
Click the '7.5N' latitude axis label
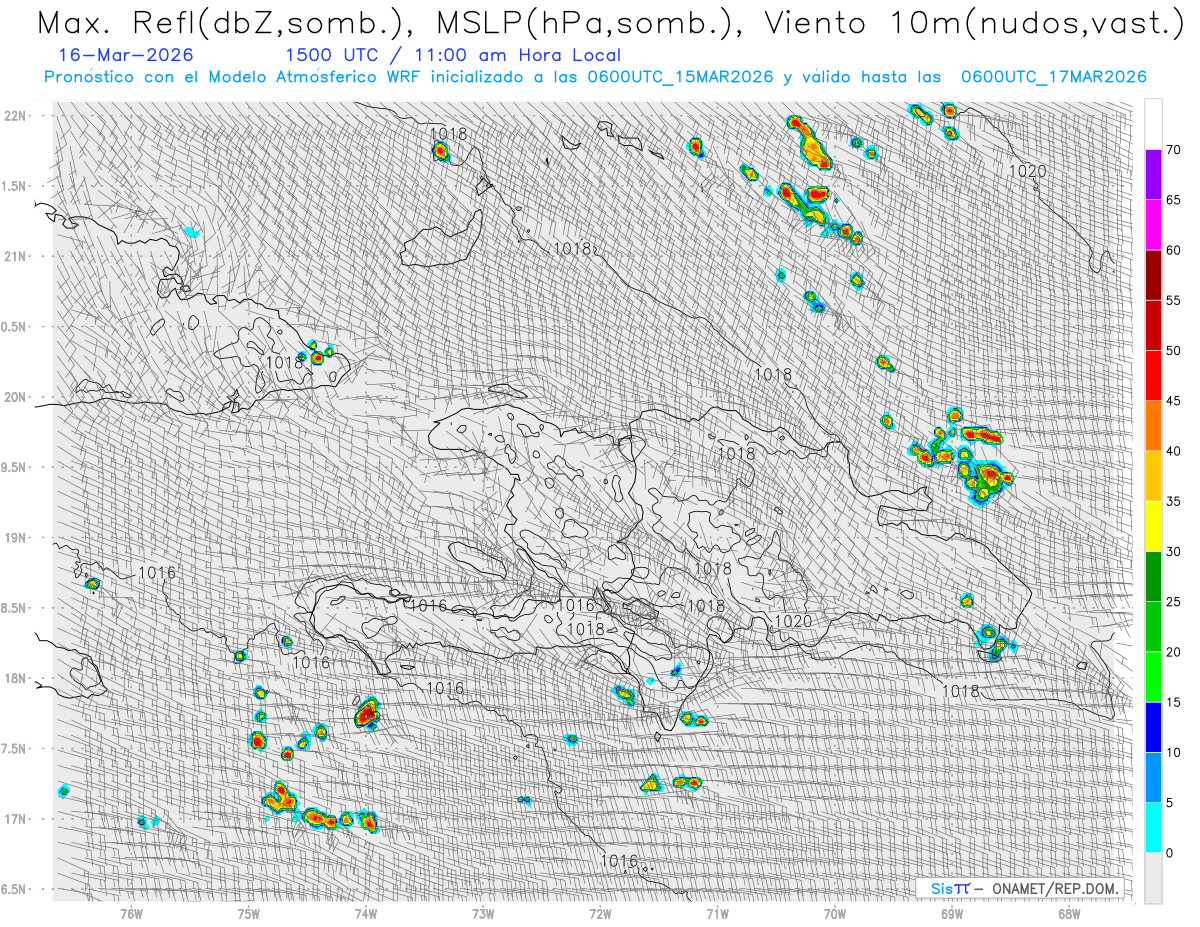[x=14, y=748]
